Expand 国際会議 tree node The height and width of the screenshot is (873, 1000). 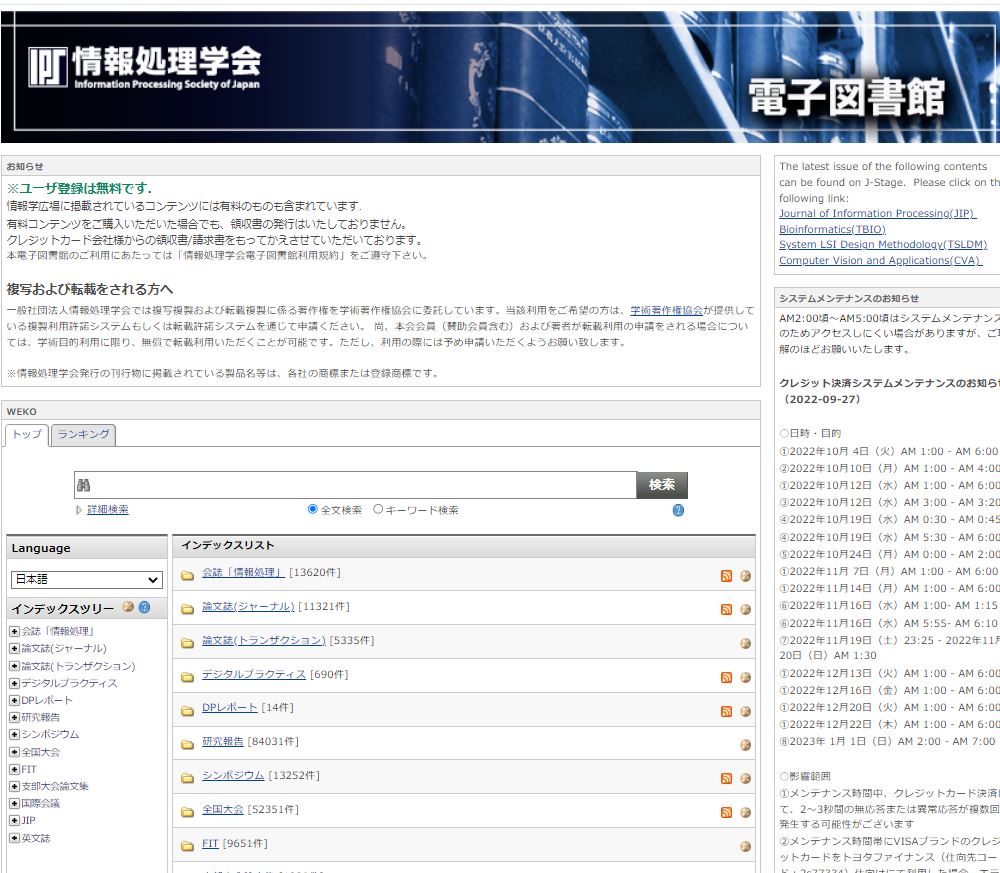pyautogui.click(x=14, y=803)
